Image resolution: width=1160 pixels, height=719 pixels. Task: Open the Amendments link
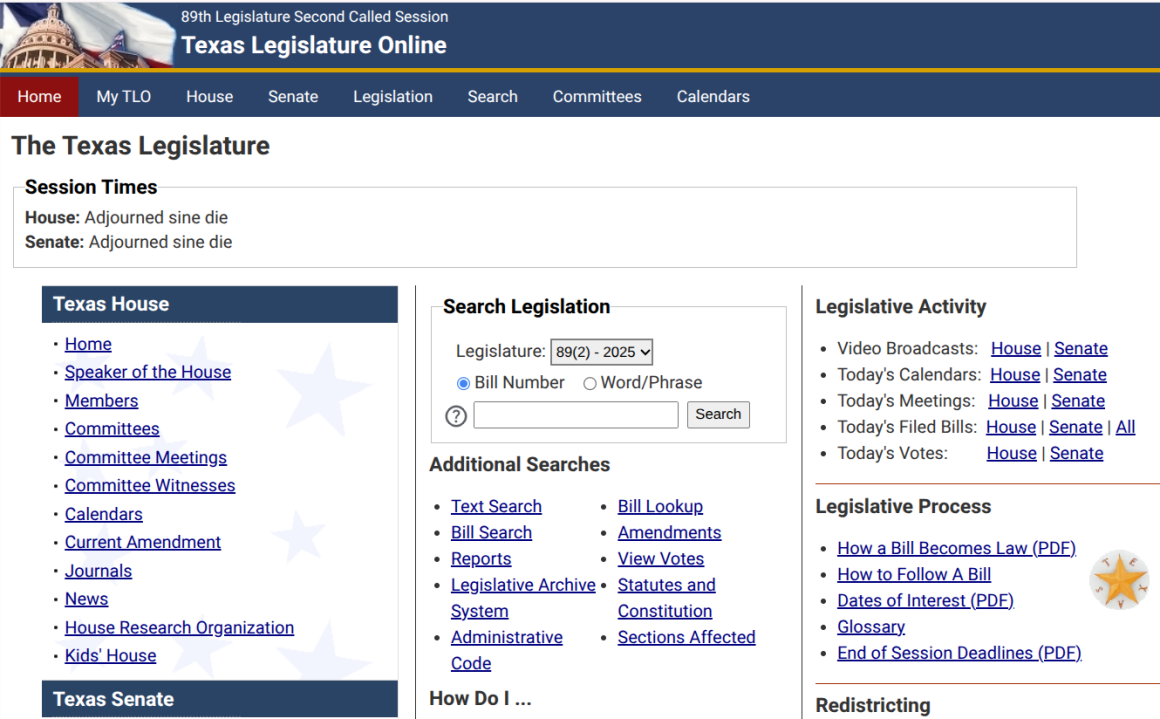[670, 533]
